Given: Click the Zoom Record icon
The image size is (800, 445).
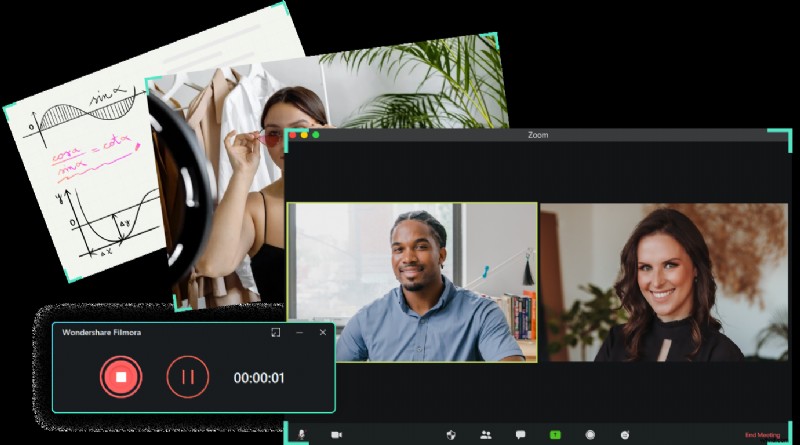Looking at the screenshot, I should pyautogui.click(x=590, y=435).
